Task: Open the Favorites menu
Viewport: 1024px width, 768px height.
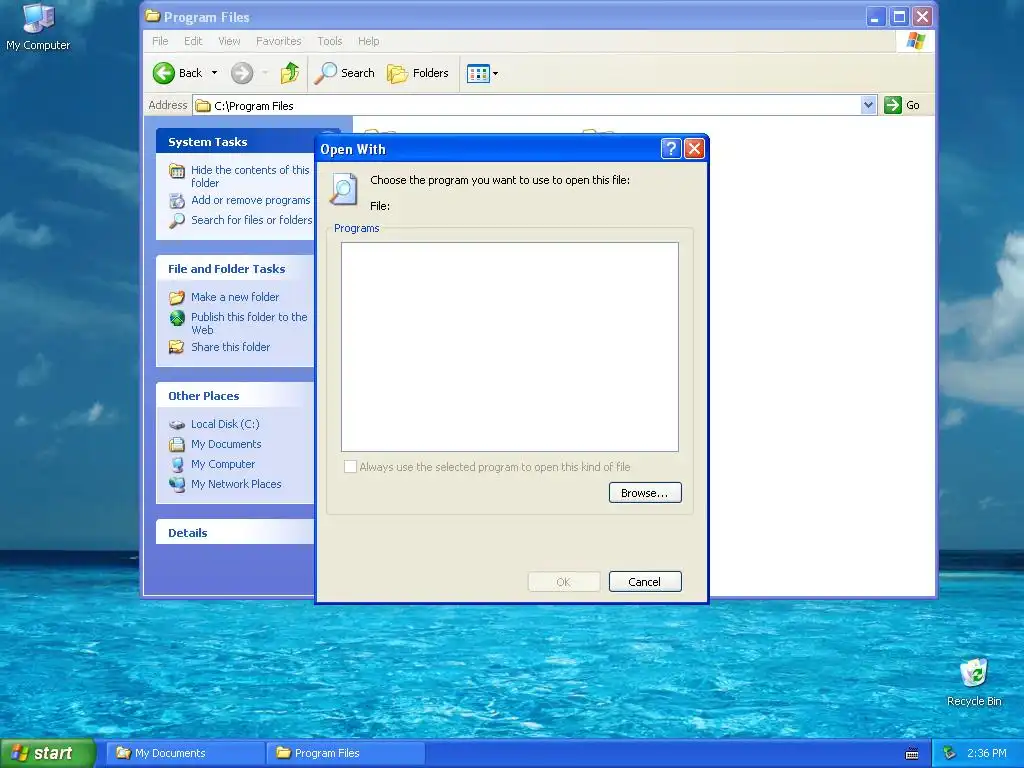Action: pyautogui.click(x=279, y=41)
